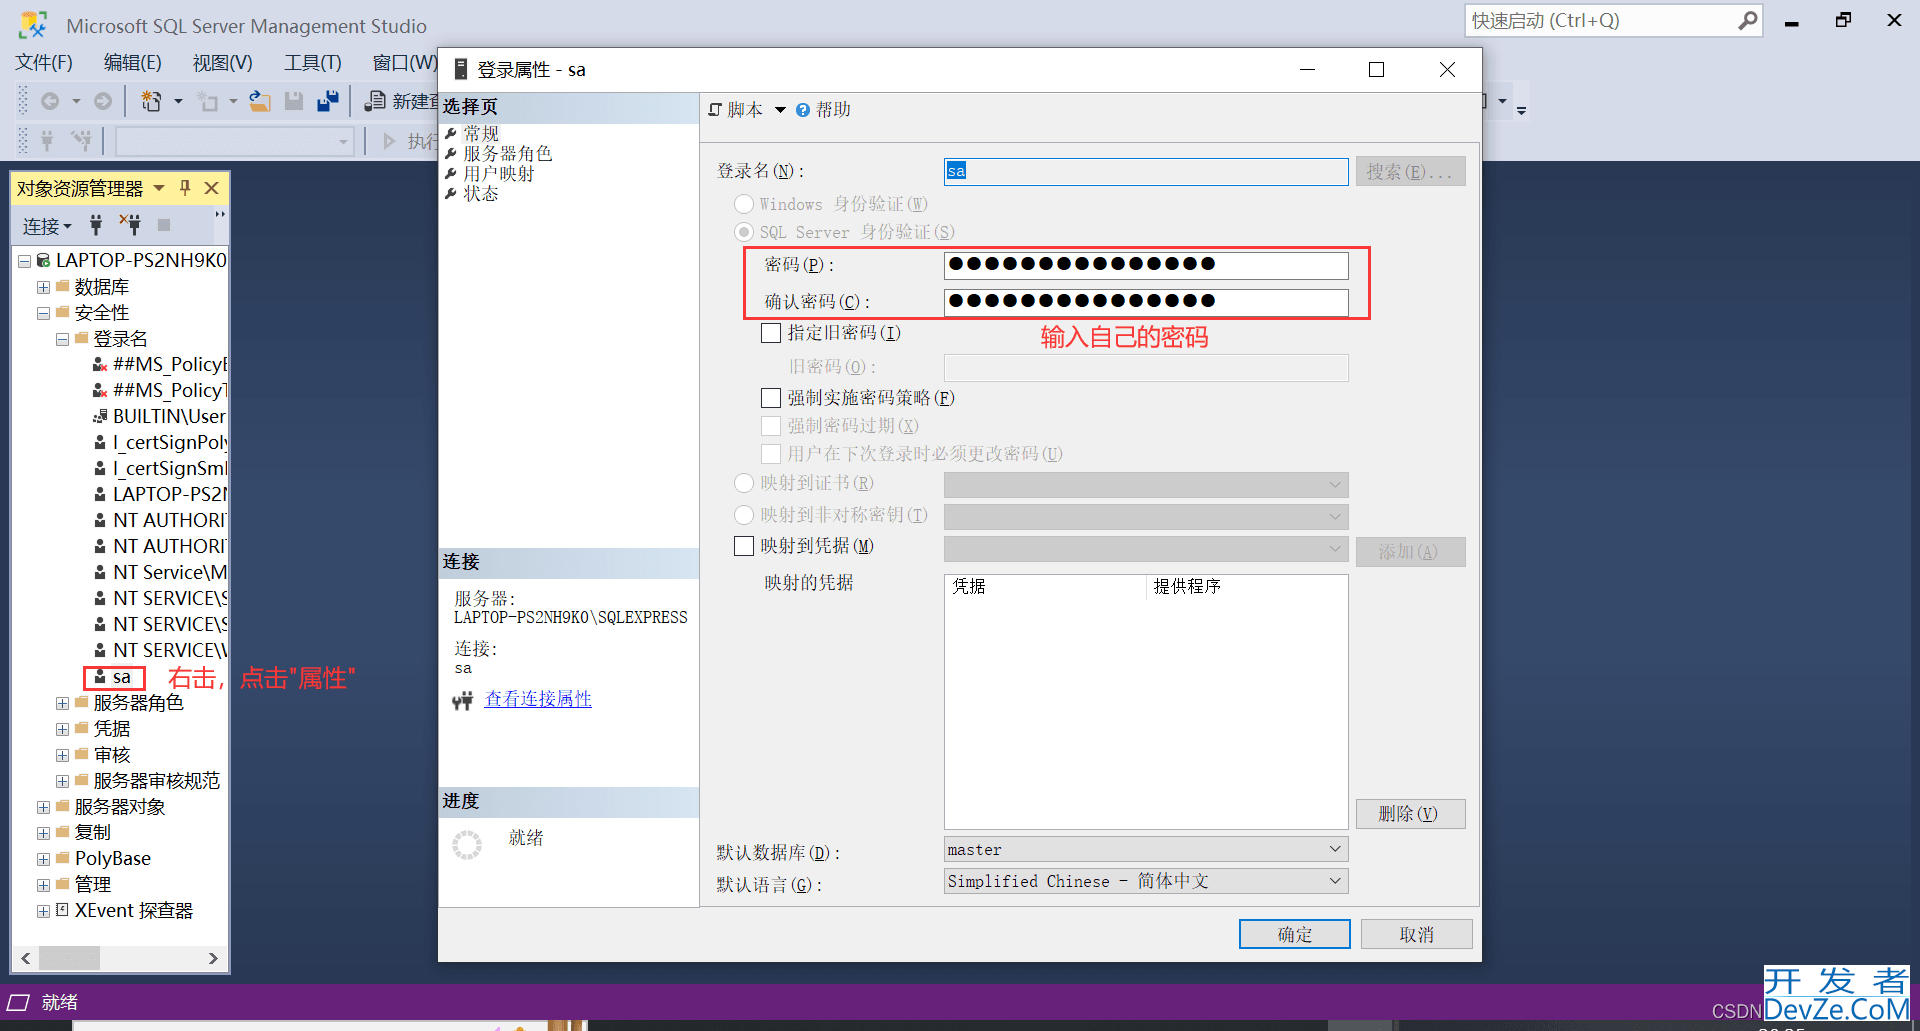This screenshot has width=1920, height=1031.
Task: Click Object Explorer horizontal scrollbar right arrow
Action: 213,958
